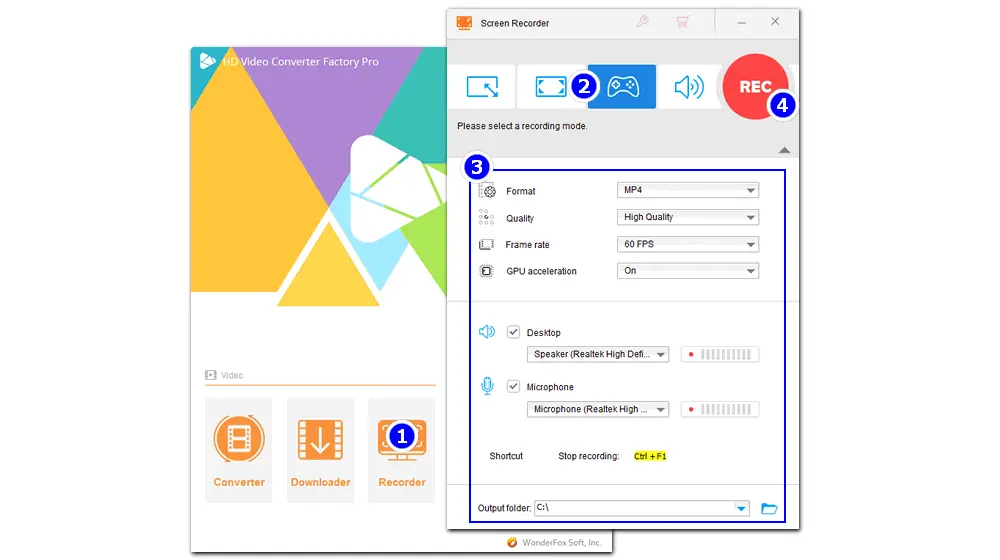Open the Frame rate dropdown showing 60 FPS

688,244
